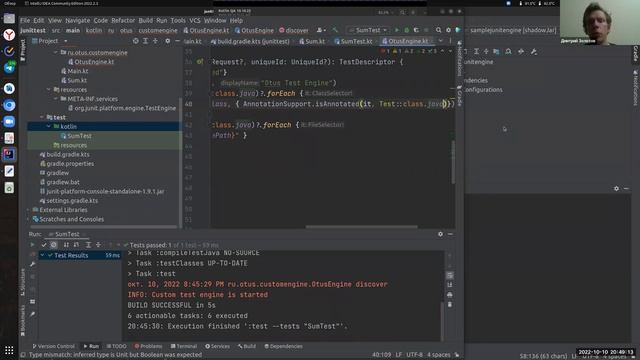Viewport: 640px width, 360px height.
Task: Open Run panel settings gear
Action: pos(440,234)
